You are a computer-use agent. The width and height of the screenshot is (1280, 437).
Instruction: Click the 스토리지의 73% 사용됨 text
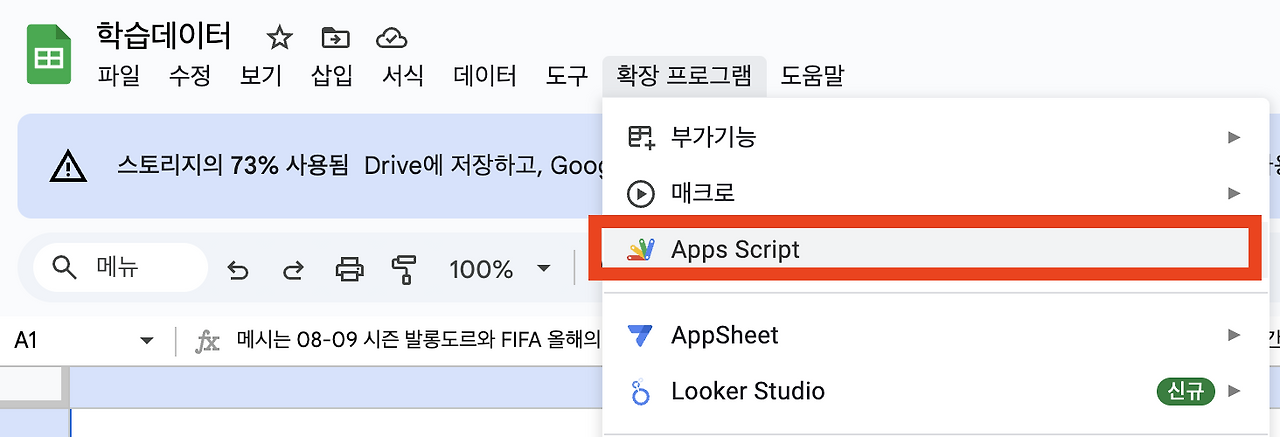point(231,165)
